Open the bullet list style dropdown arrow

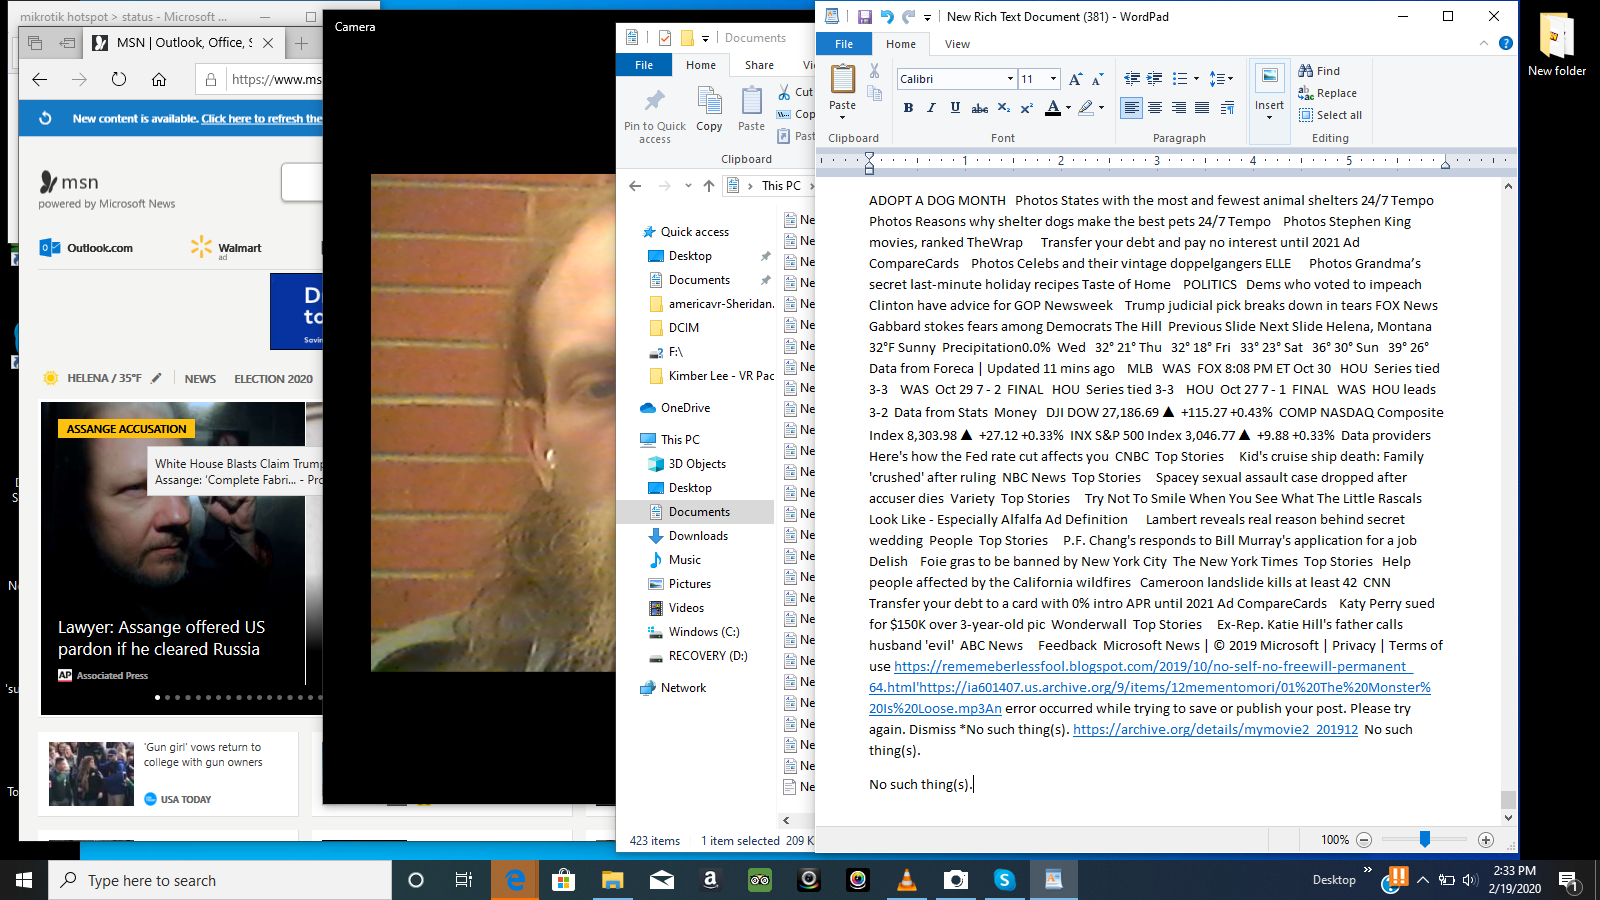point(1196,79)
